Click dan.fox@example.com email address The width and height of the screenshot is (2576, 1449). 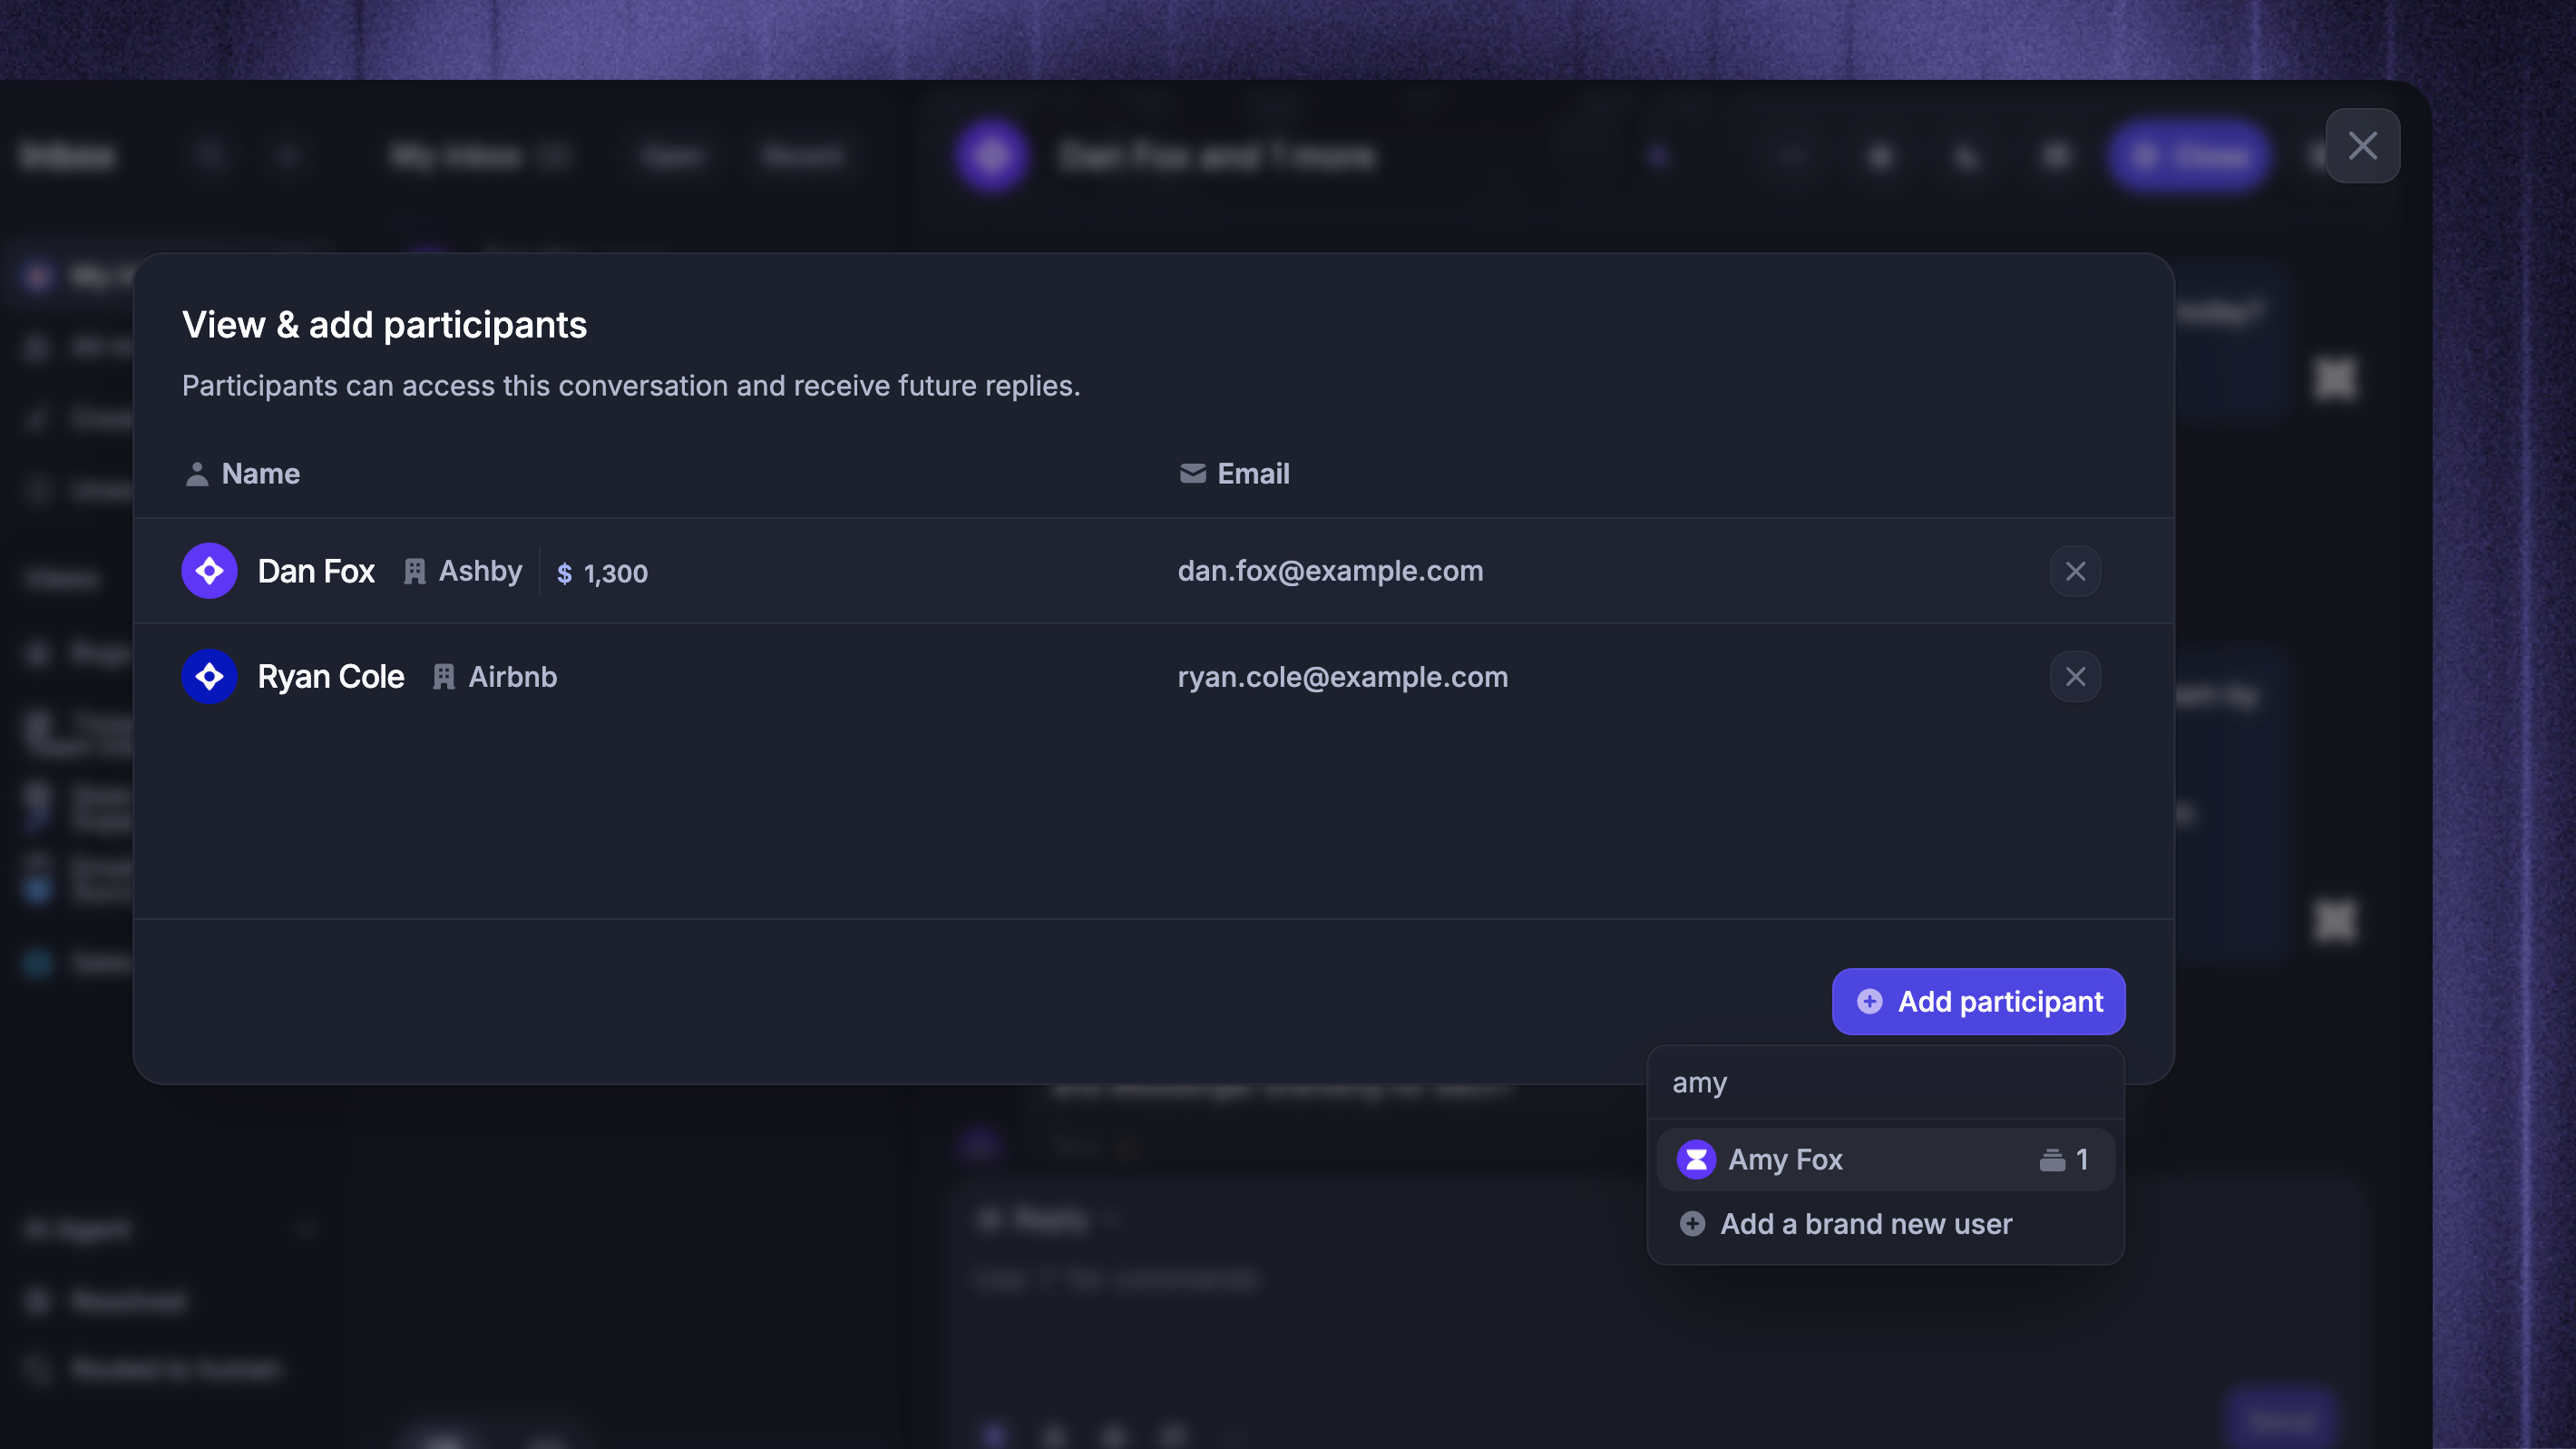click(1330, 571)
